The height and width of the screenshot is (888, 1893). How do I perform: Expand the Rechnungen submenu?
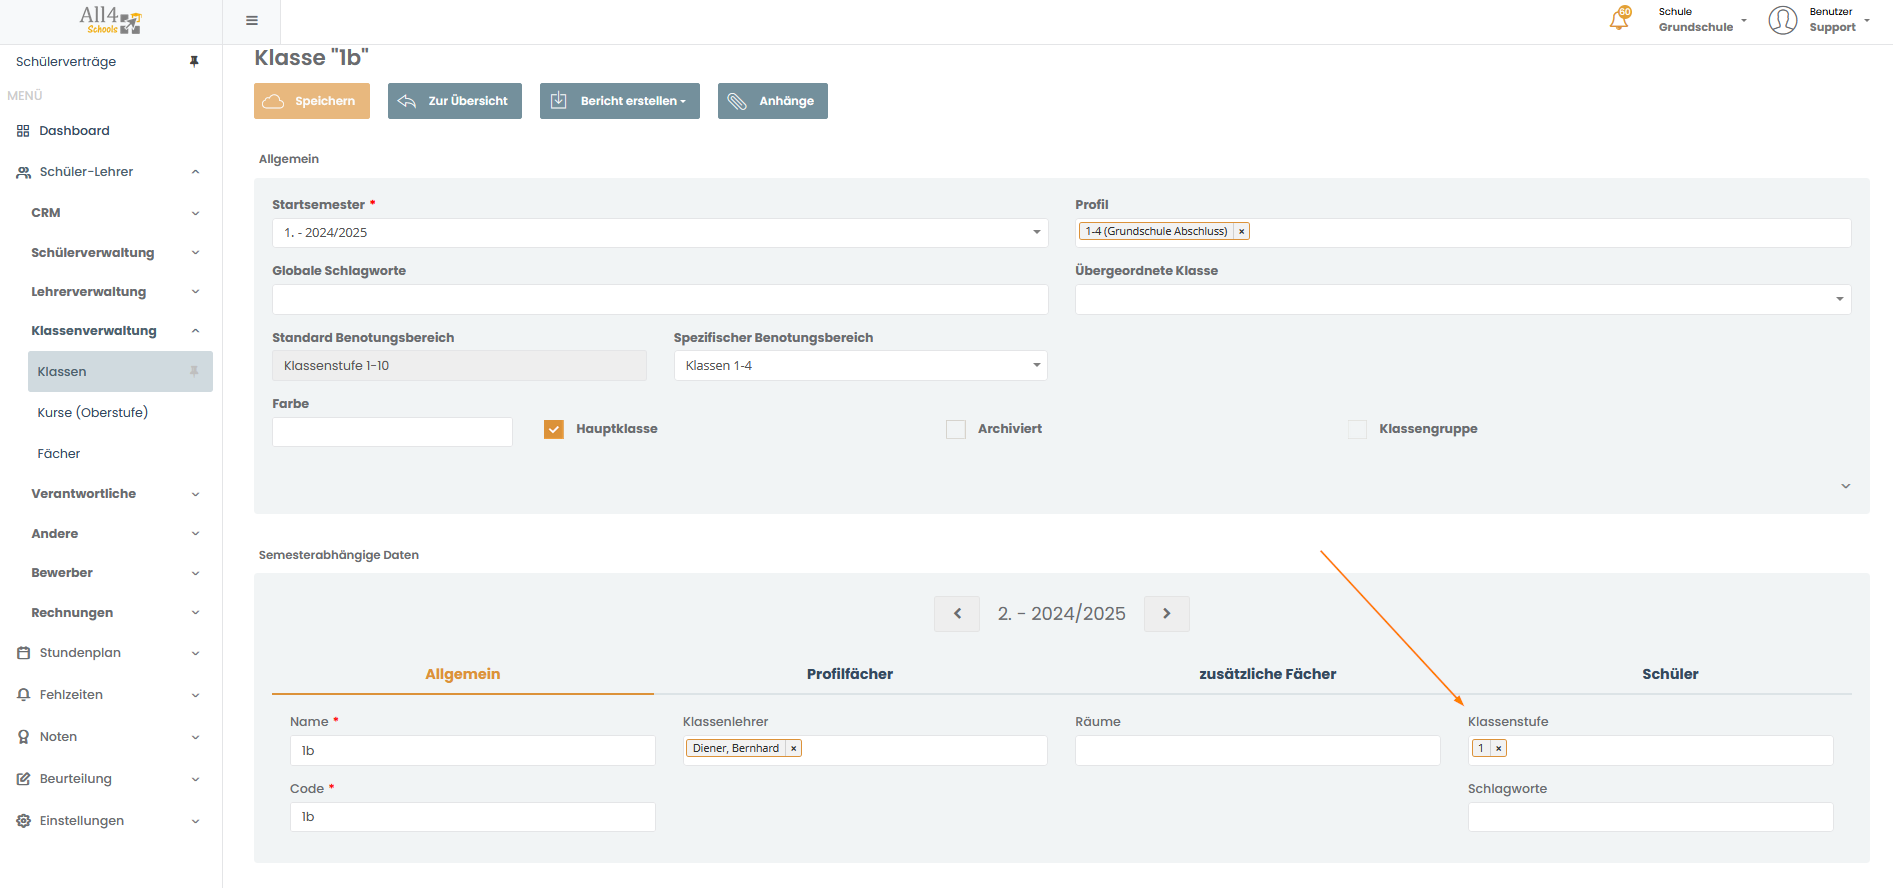click(196, 613)
